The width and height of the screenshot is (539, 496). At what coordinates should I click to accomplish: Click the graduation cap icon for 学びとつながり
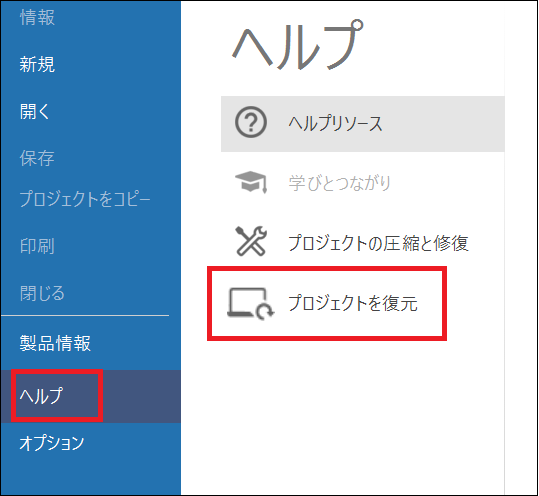[x=251, y=182]
